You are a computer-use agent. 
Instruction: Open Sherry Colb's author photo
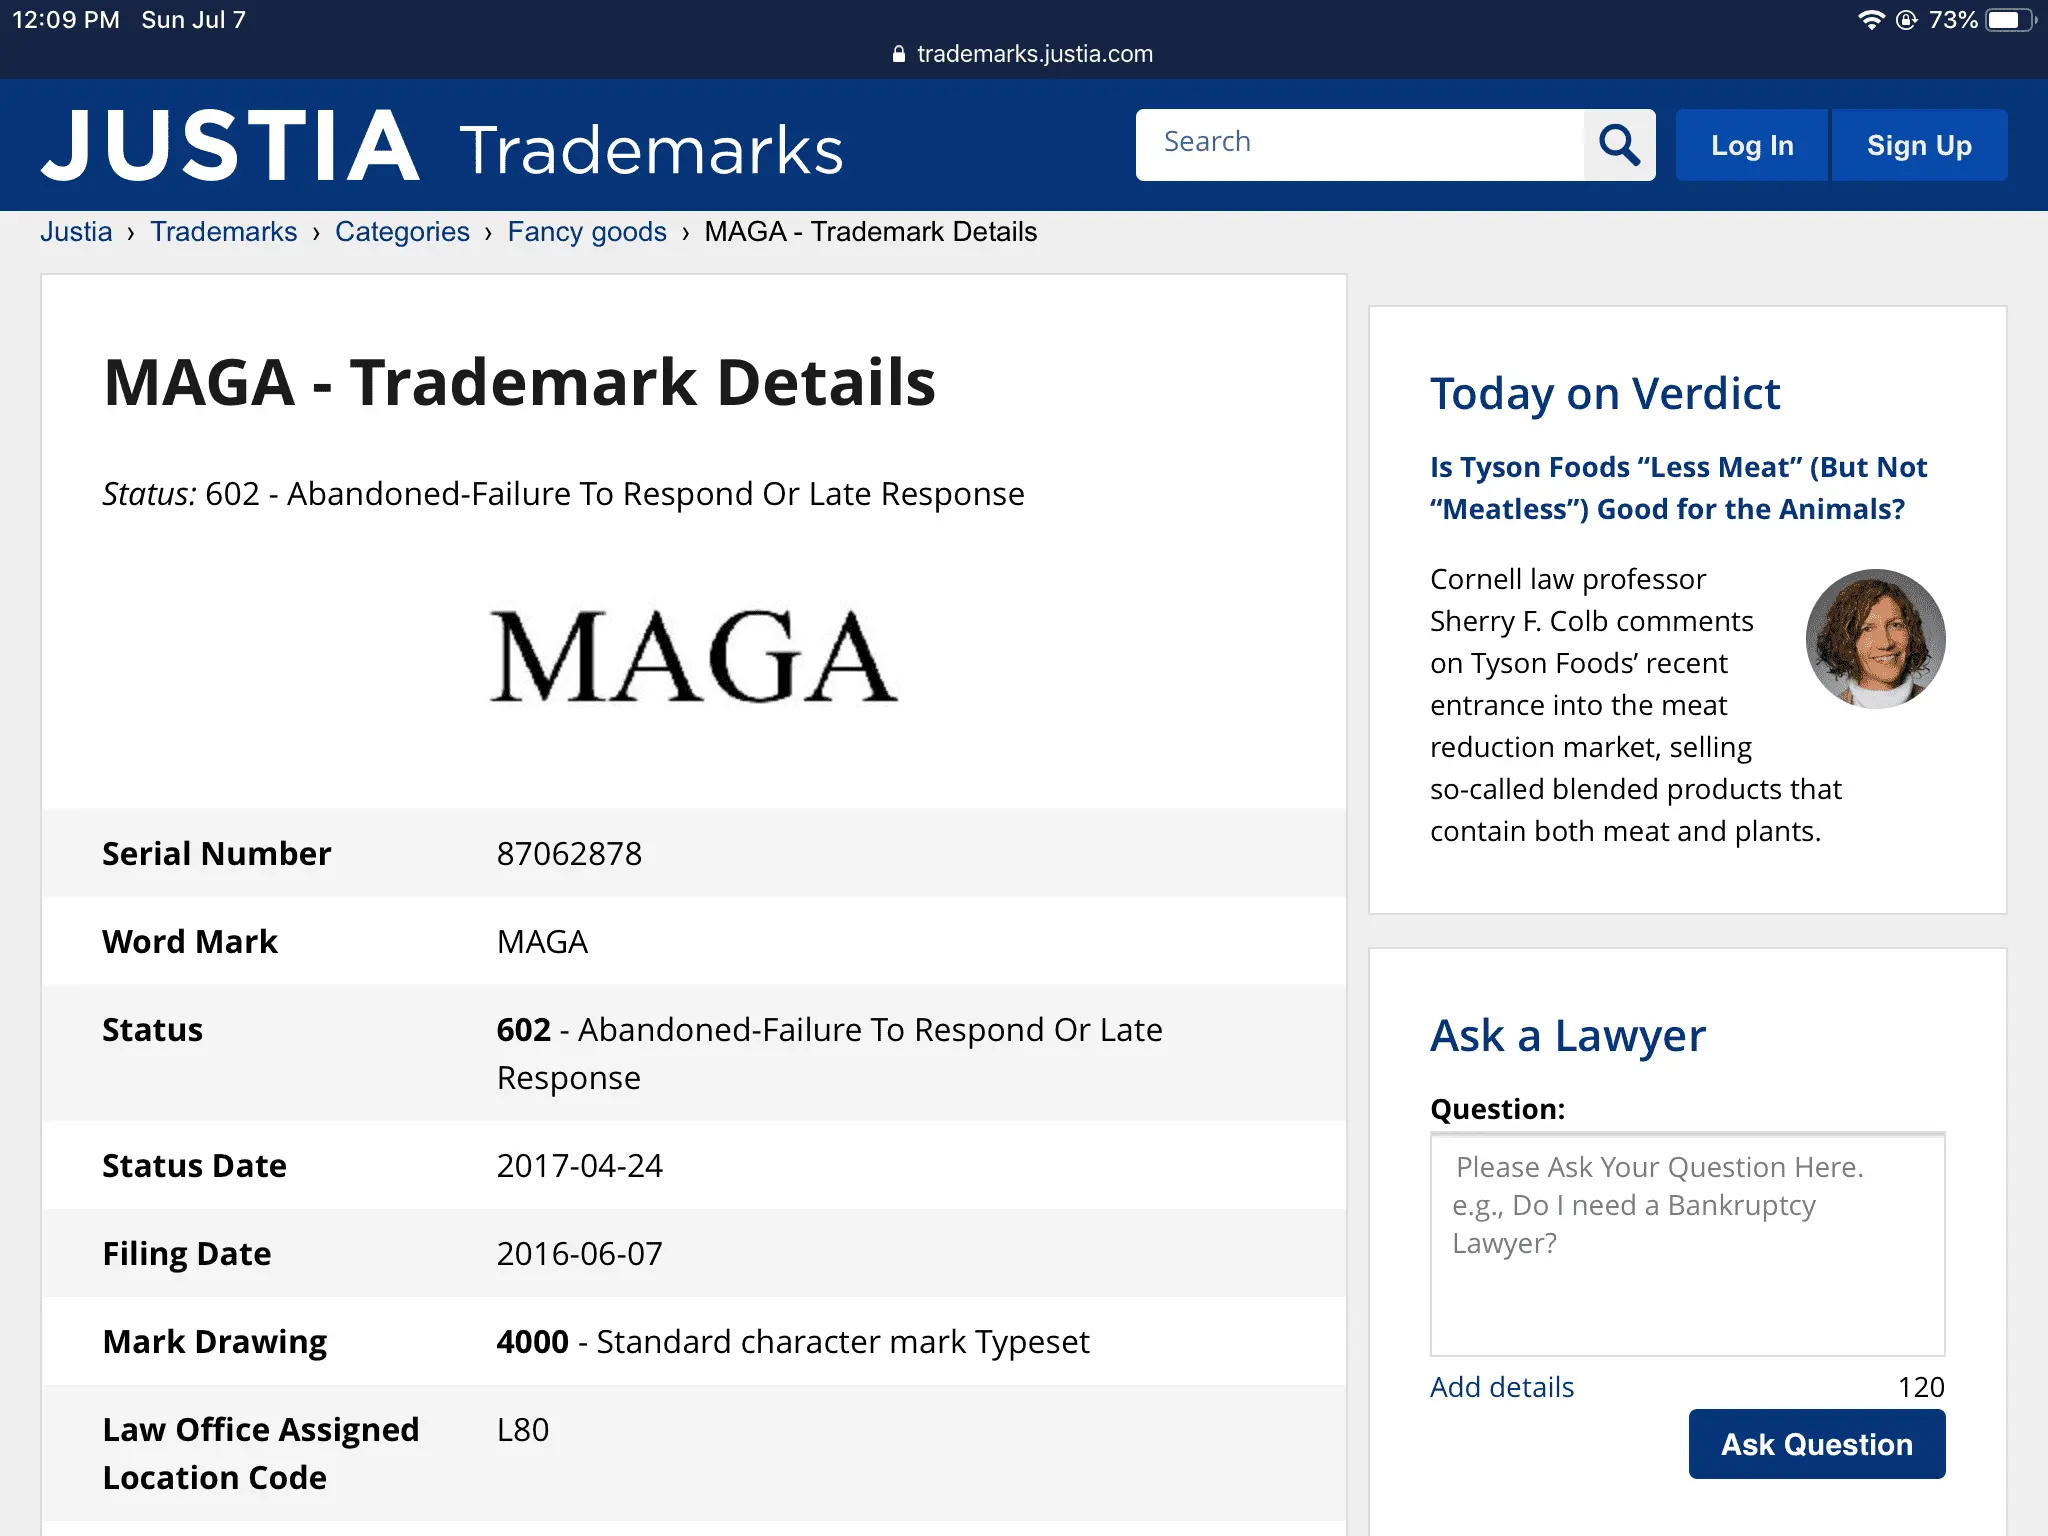click(1874, 639)
